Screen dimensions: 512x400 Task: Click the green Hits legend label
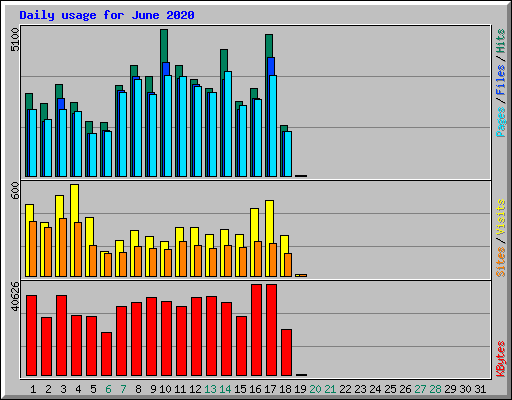tap(501, 41)
